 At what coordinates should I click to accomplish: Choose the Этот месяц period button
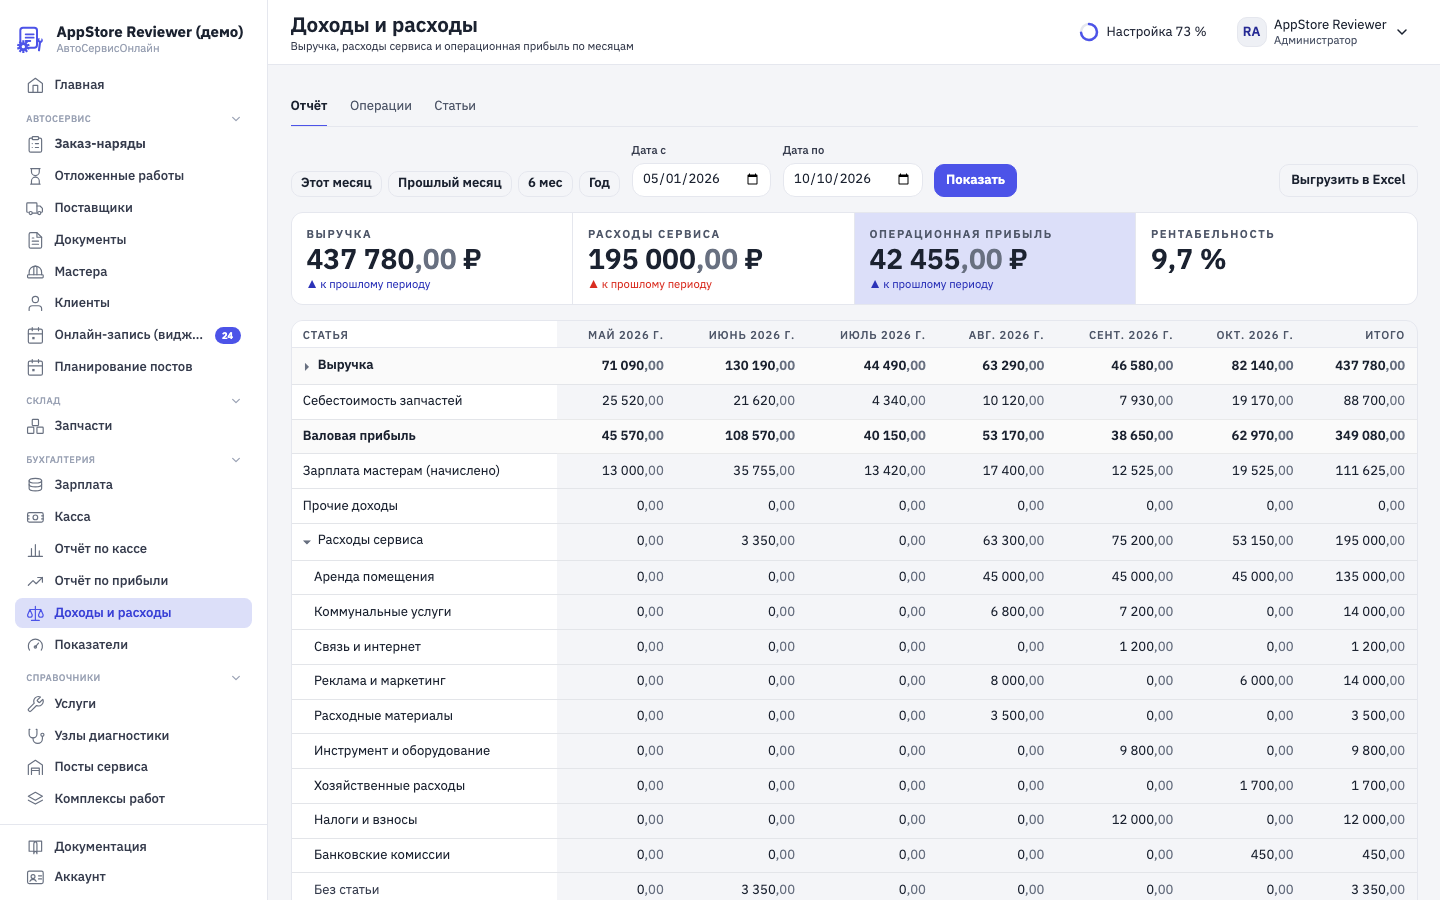(x=336, y=183)
